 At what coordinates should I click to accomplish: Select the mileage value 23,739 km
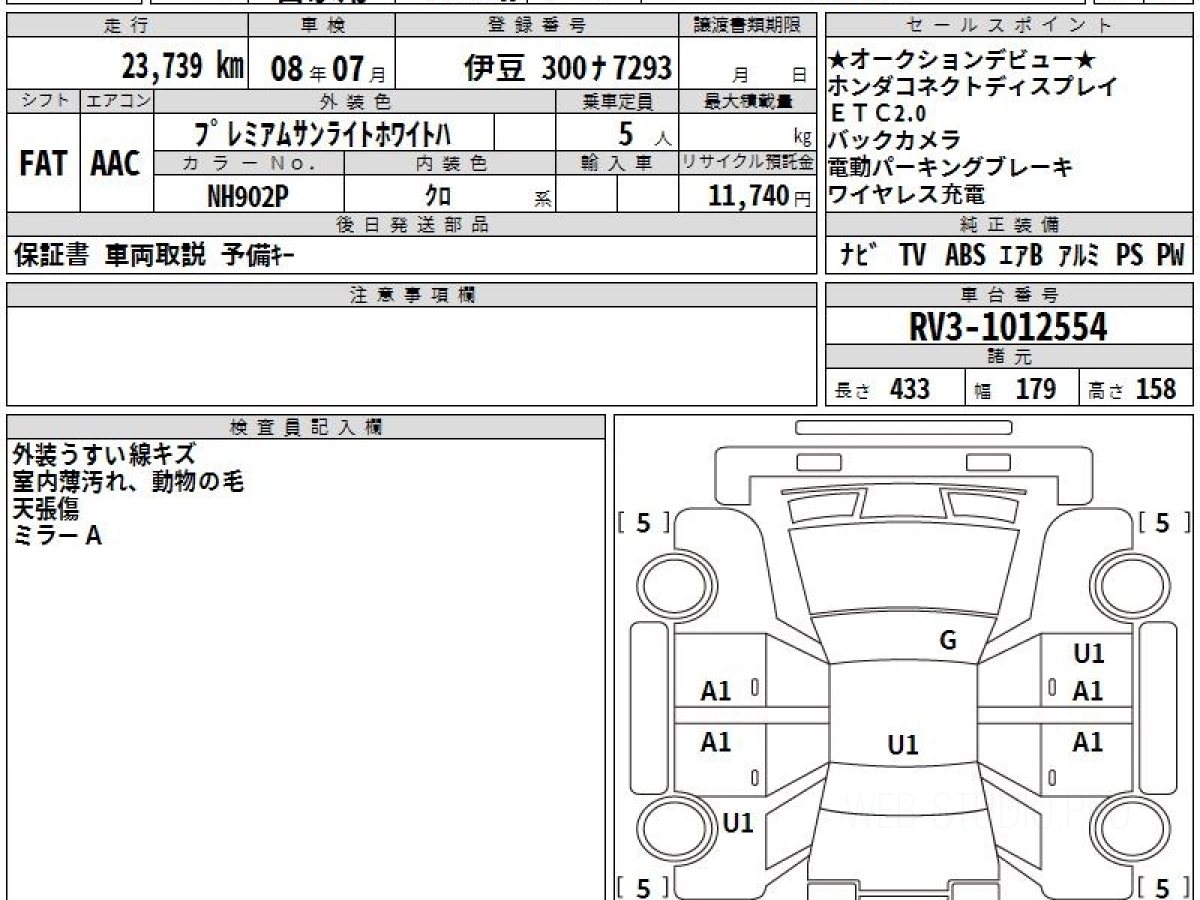[182, 67]
